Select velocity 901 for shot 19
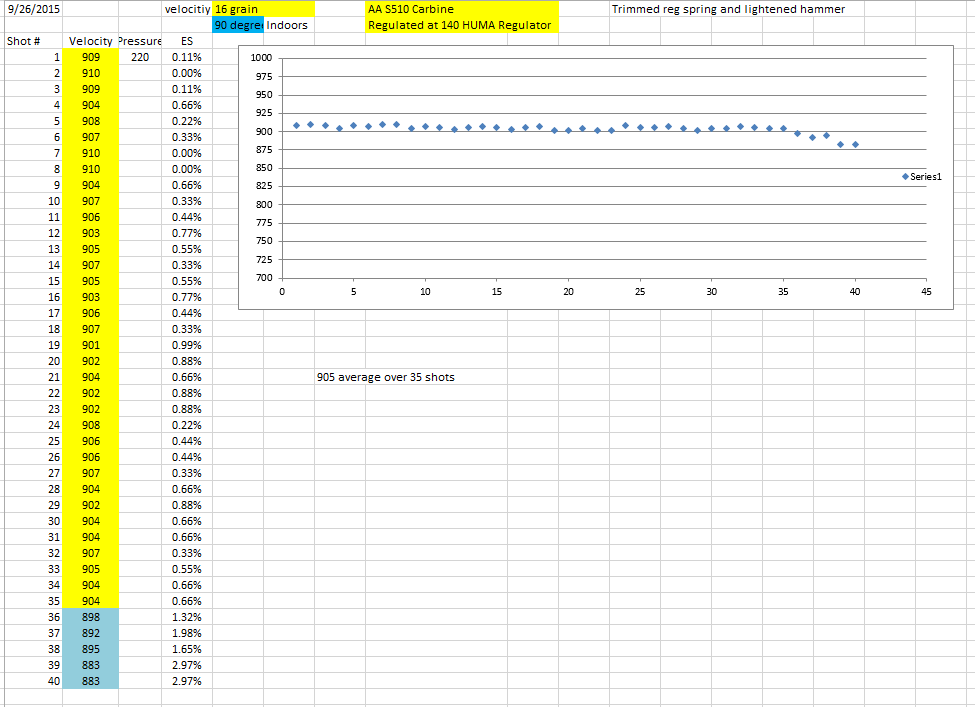This screenshot has width=975, height=707. tap(91, 345)
